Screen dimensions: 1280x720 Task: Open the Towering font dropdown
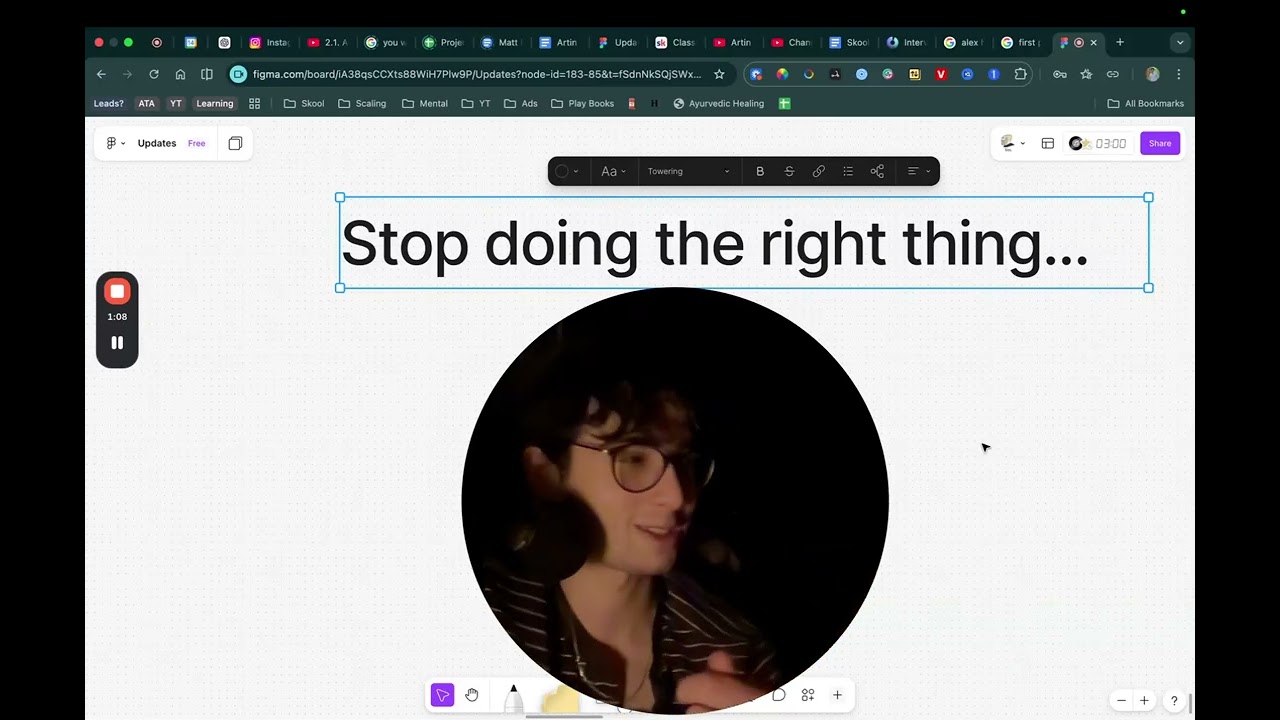click(x=688, y=171)
